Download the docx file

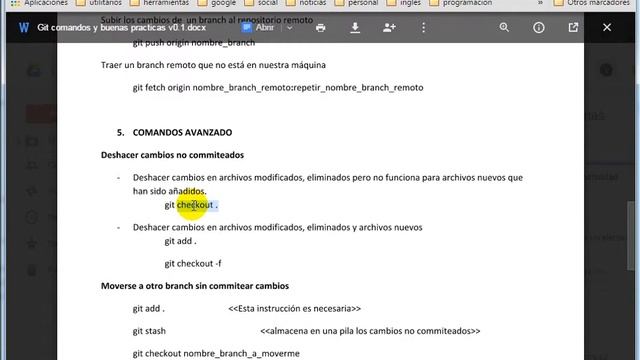355,27
